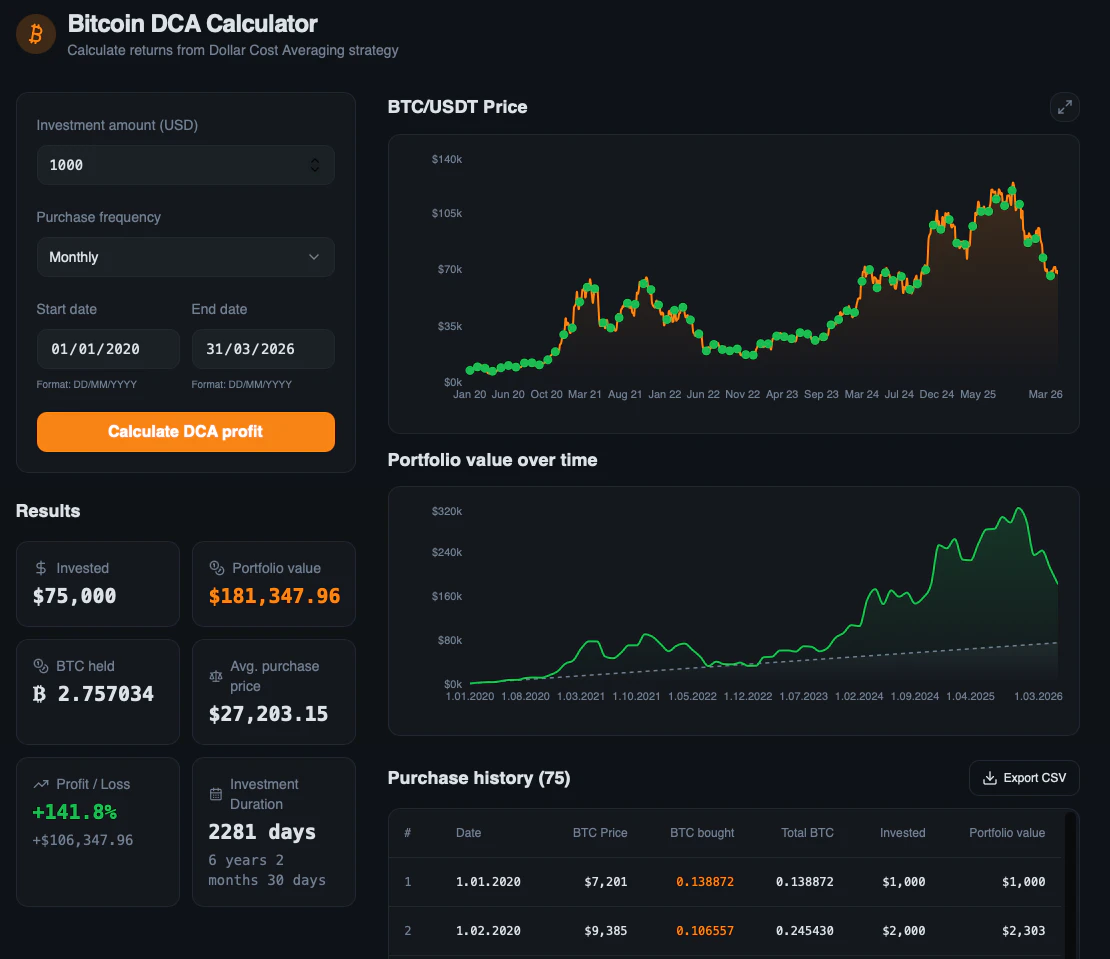Screen dimensions: 1110x959
Task: Click the scale icon beside Avg. purchase price
Action: click(x=214, y=675)
